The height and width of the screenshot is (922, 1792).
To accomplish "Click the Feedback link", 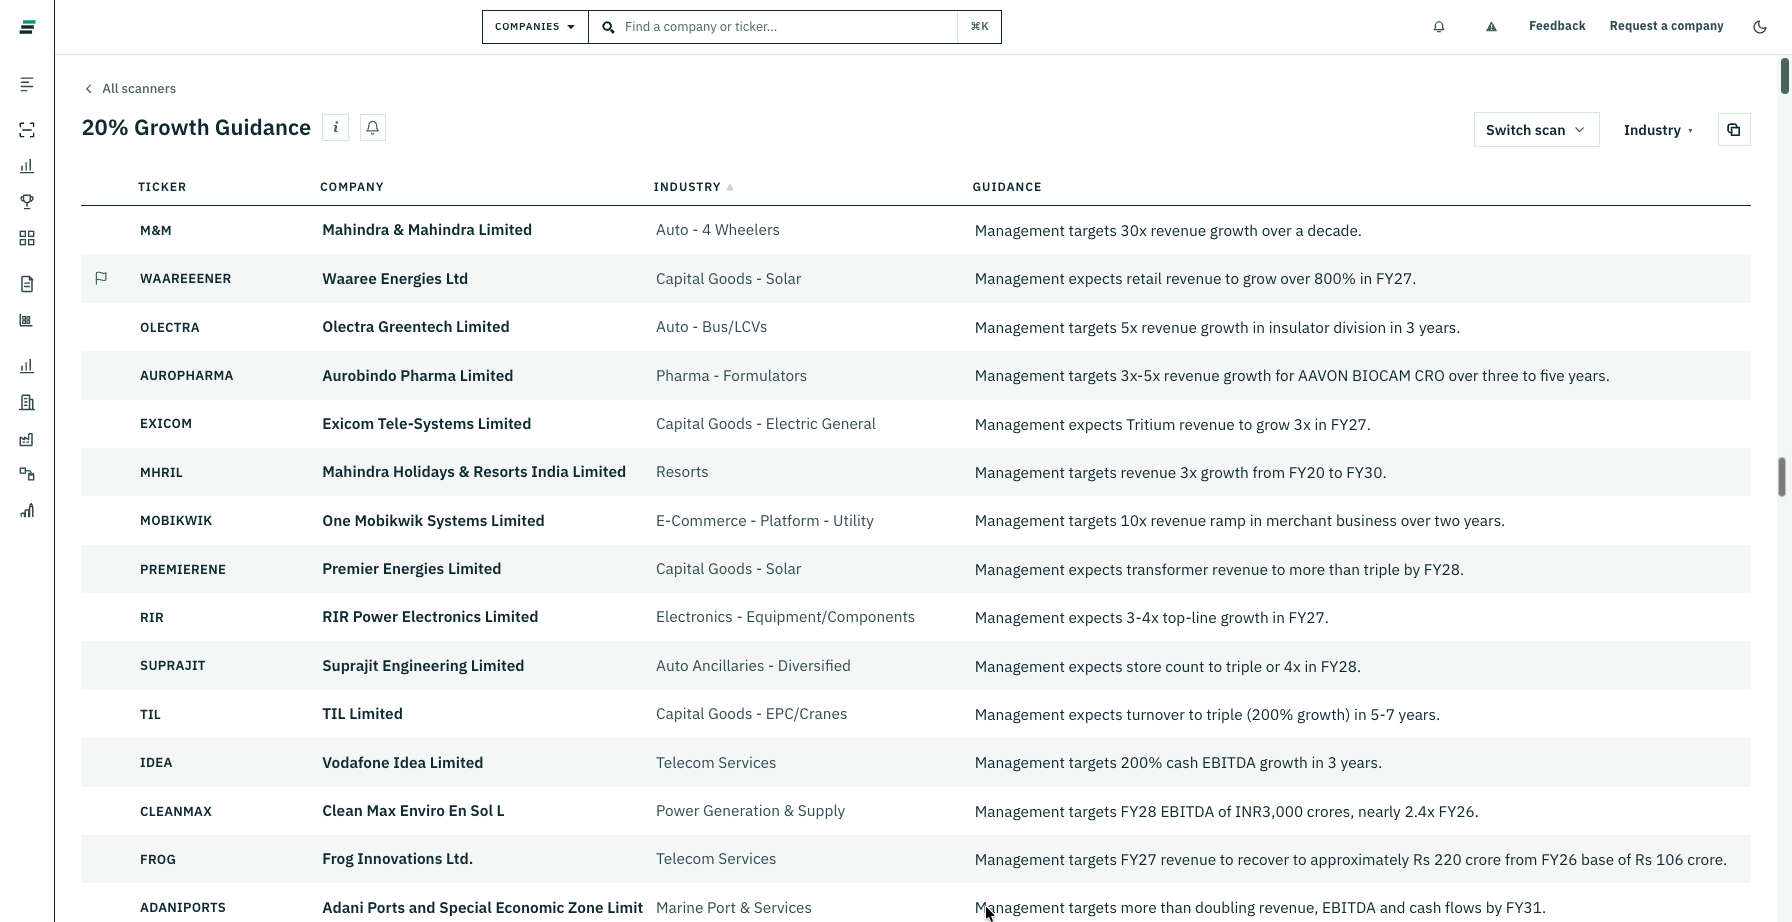I will click(x=1557, y=26).
